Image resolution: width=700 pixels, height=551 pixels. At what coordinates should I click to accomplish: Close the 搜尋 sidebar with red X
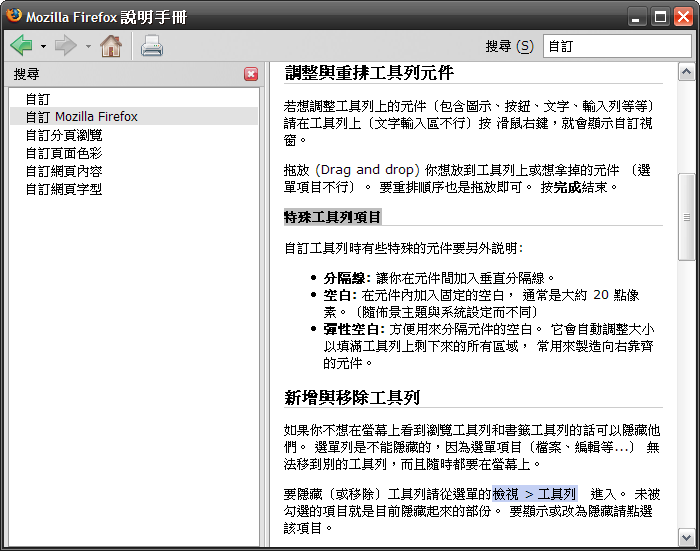coord(251,74)
